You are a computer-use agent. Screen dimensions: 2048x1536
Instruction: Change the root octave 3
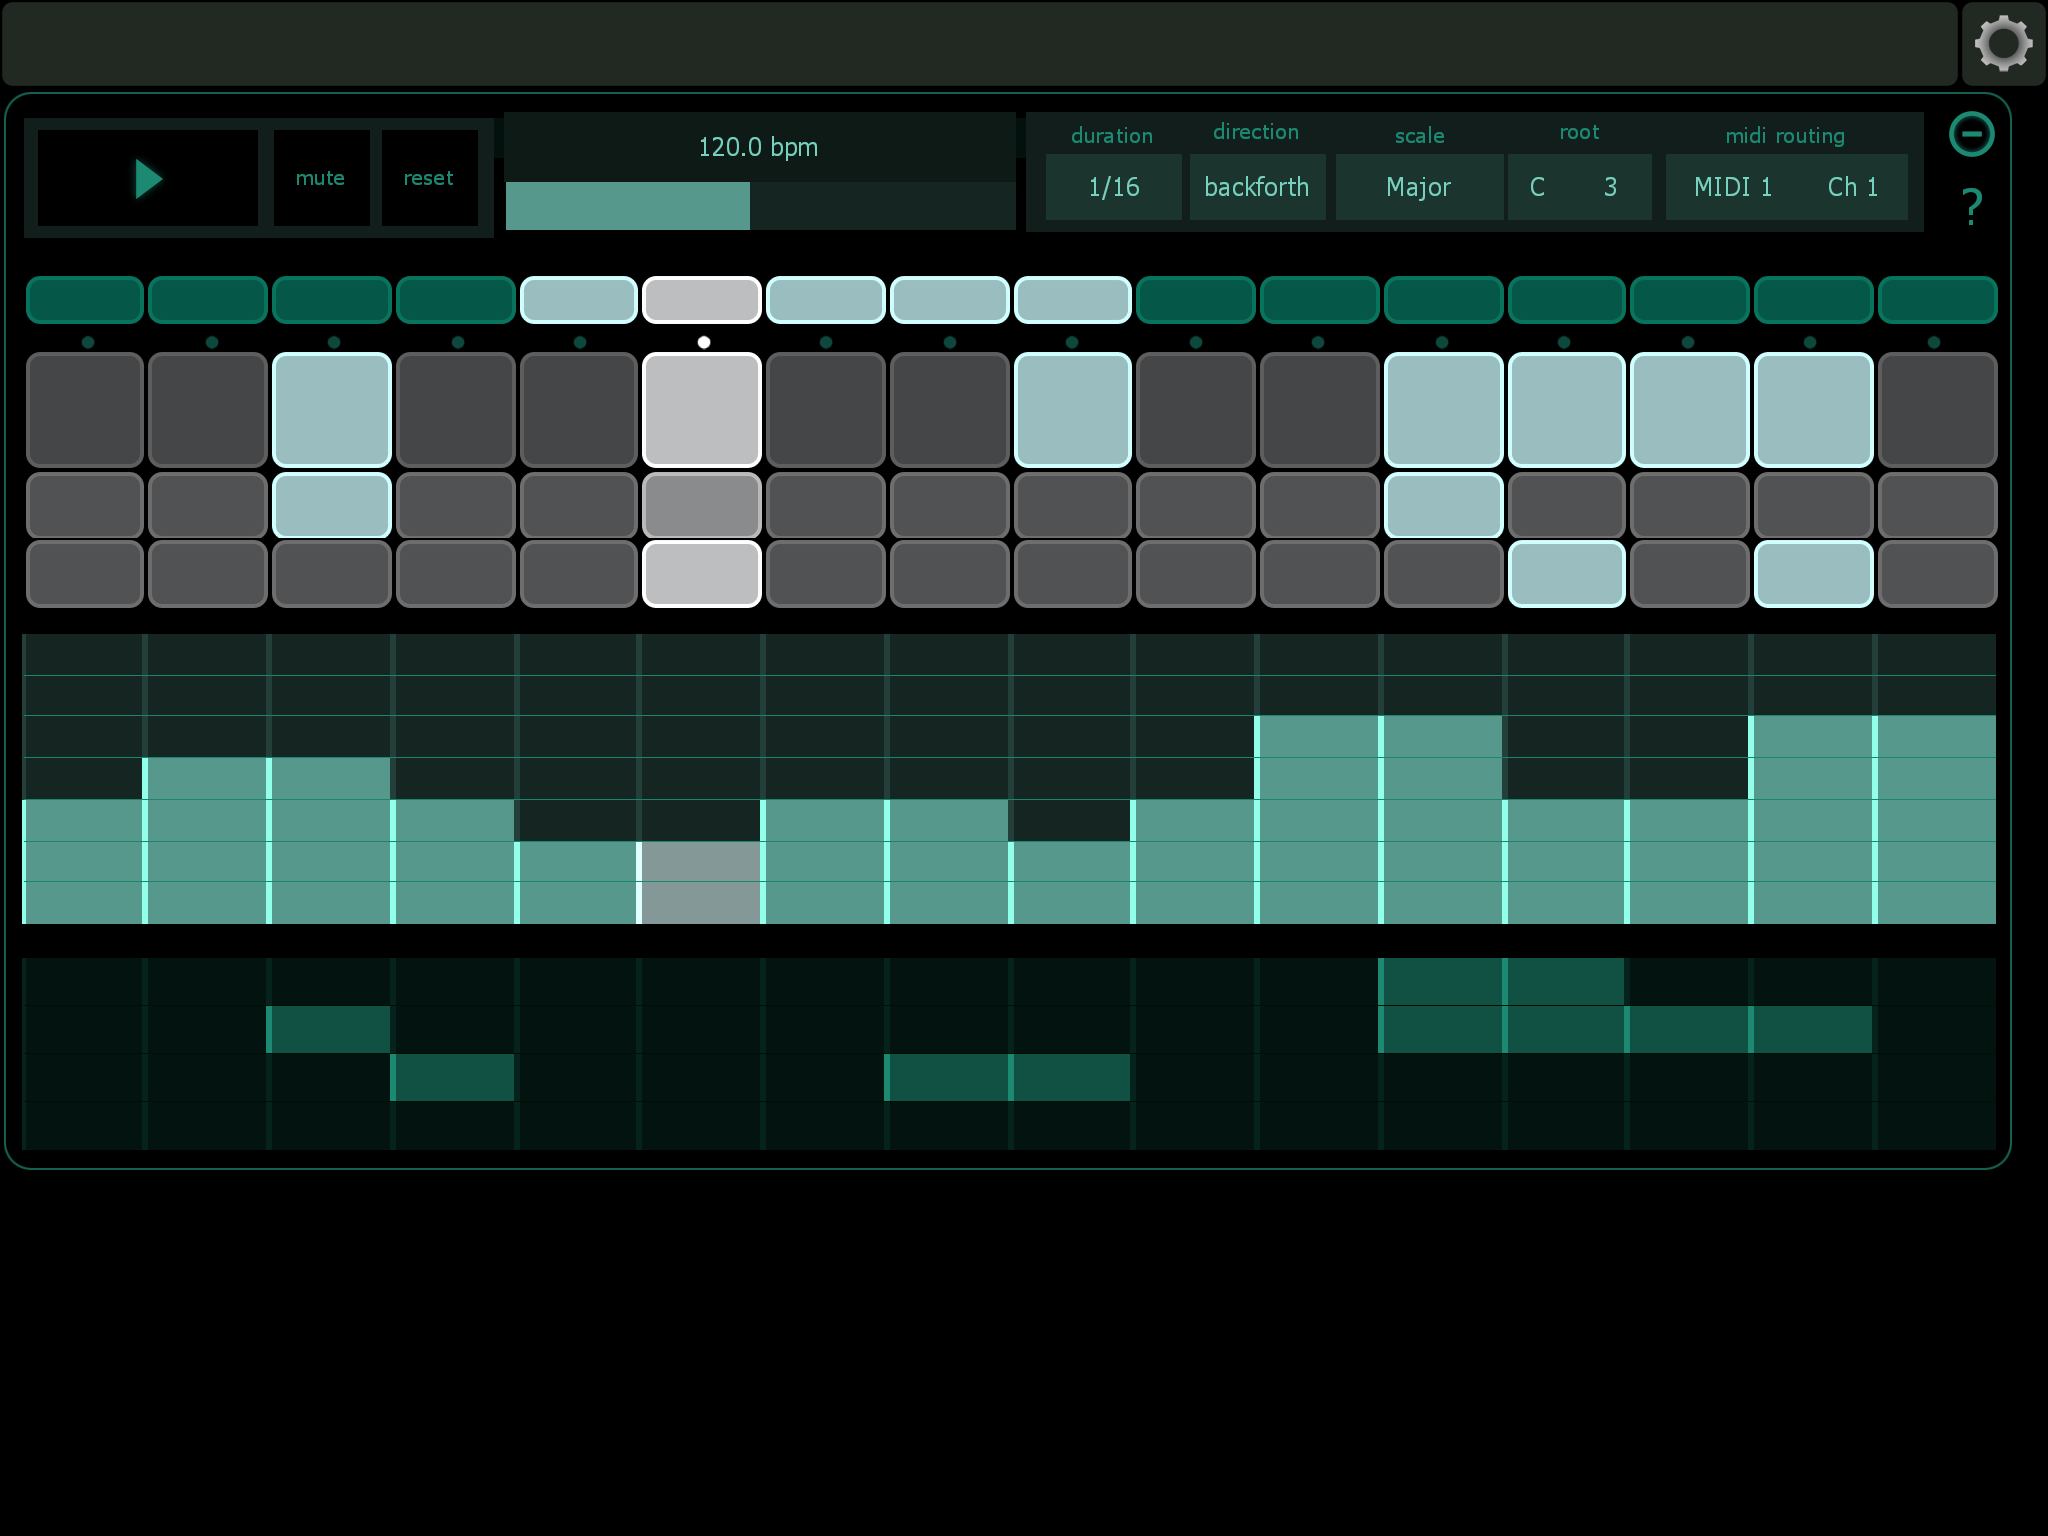pos(1610,187)
